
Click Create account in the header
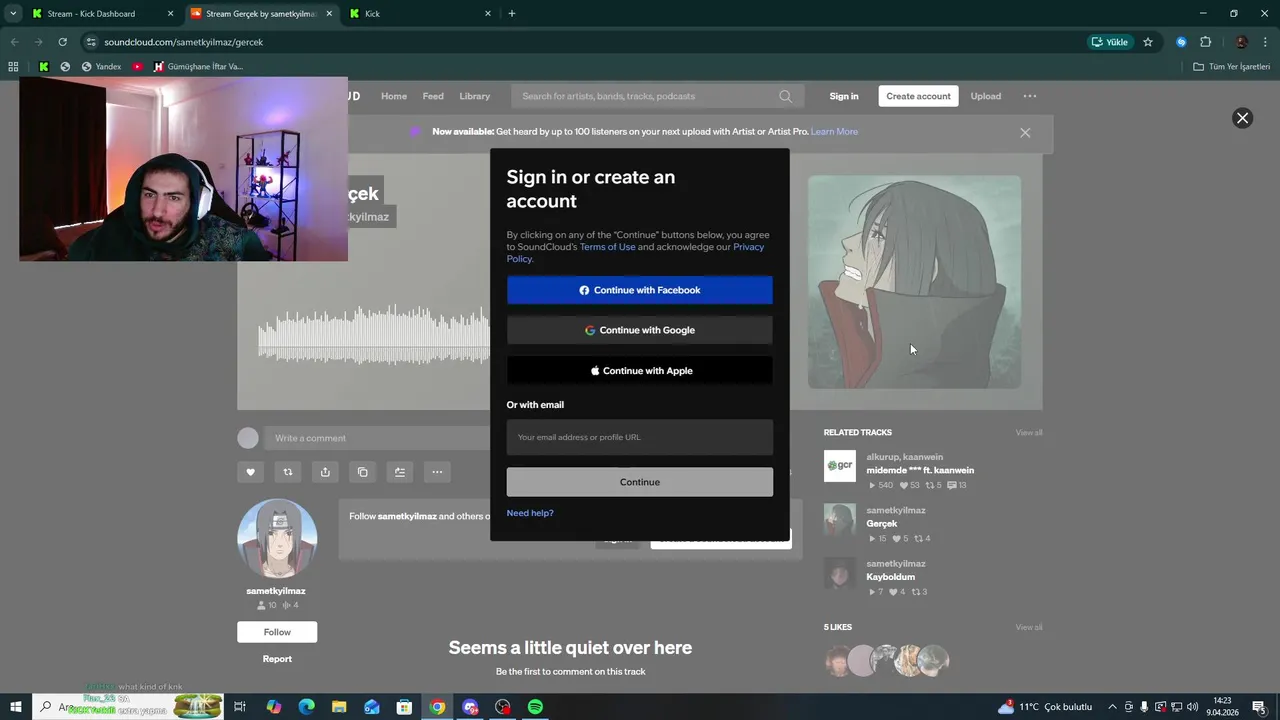pyautogui.click(x=918, y=96)
